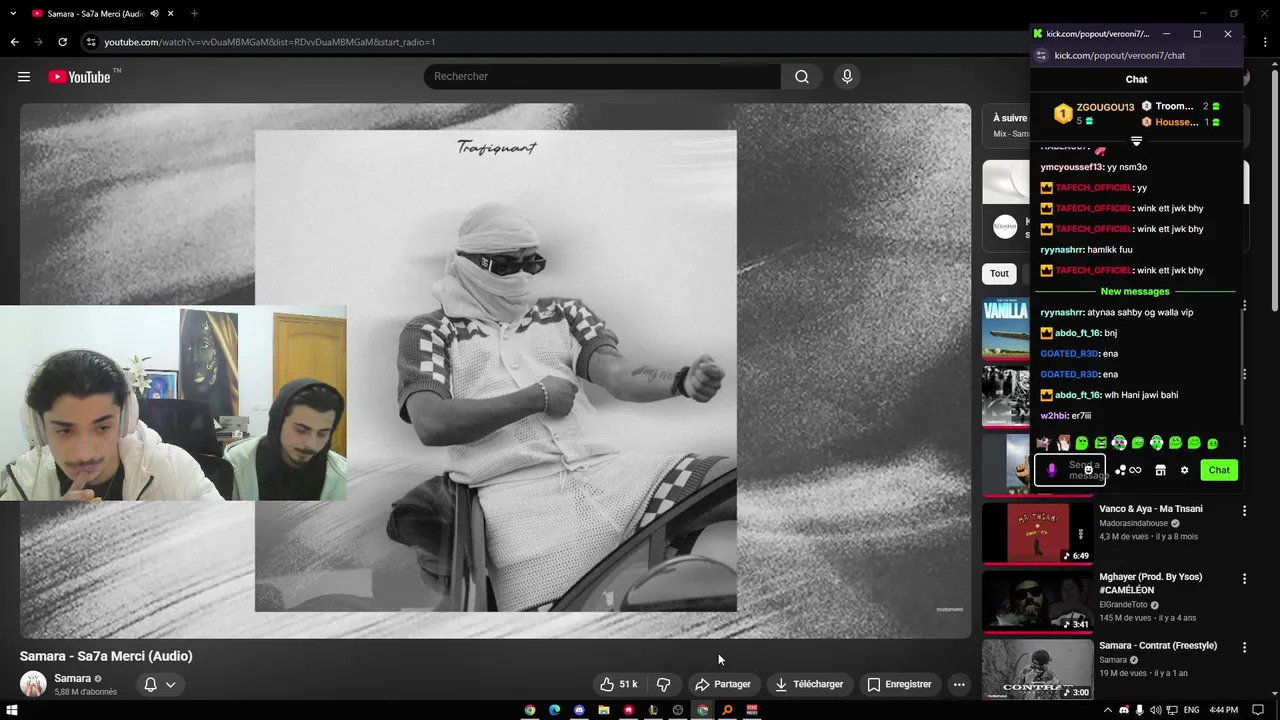Viewport: 1280px width, 720px height.
Task: Open the YouTube guide hamburger menu
Action: click(24, 77)
